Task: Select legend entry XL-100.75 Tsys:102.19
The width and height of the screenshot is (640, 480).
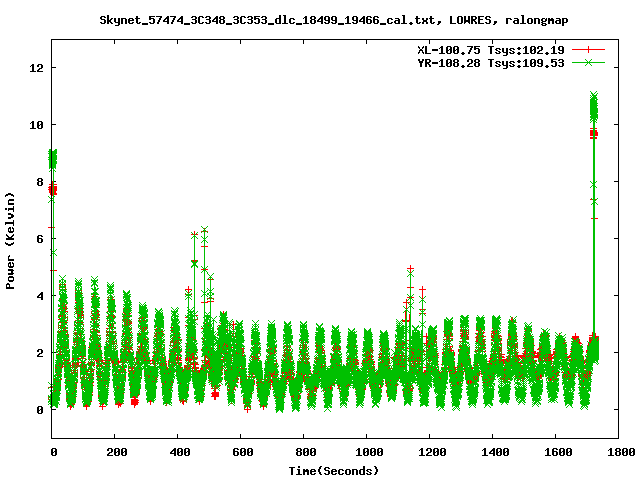Action: coord(491,50)
